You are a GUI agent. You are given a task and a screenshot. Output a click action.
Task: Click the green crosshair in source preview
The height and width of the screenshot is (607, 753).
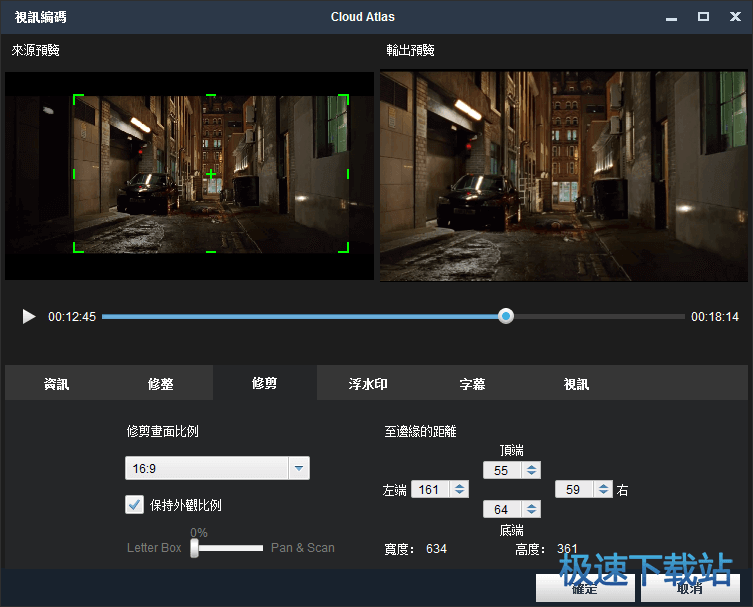pyautogui.click(x=211, y=174)
